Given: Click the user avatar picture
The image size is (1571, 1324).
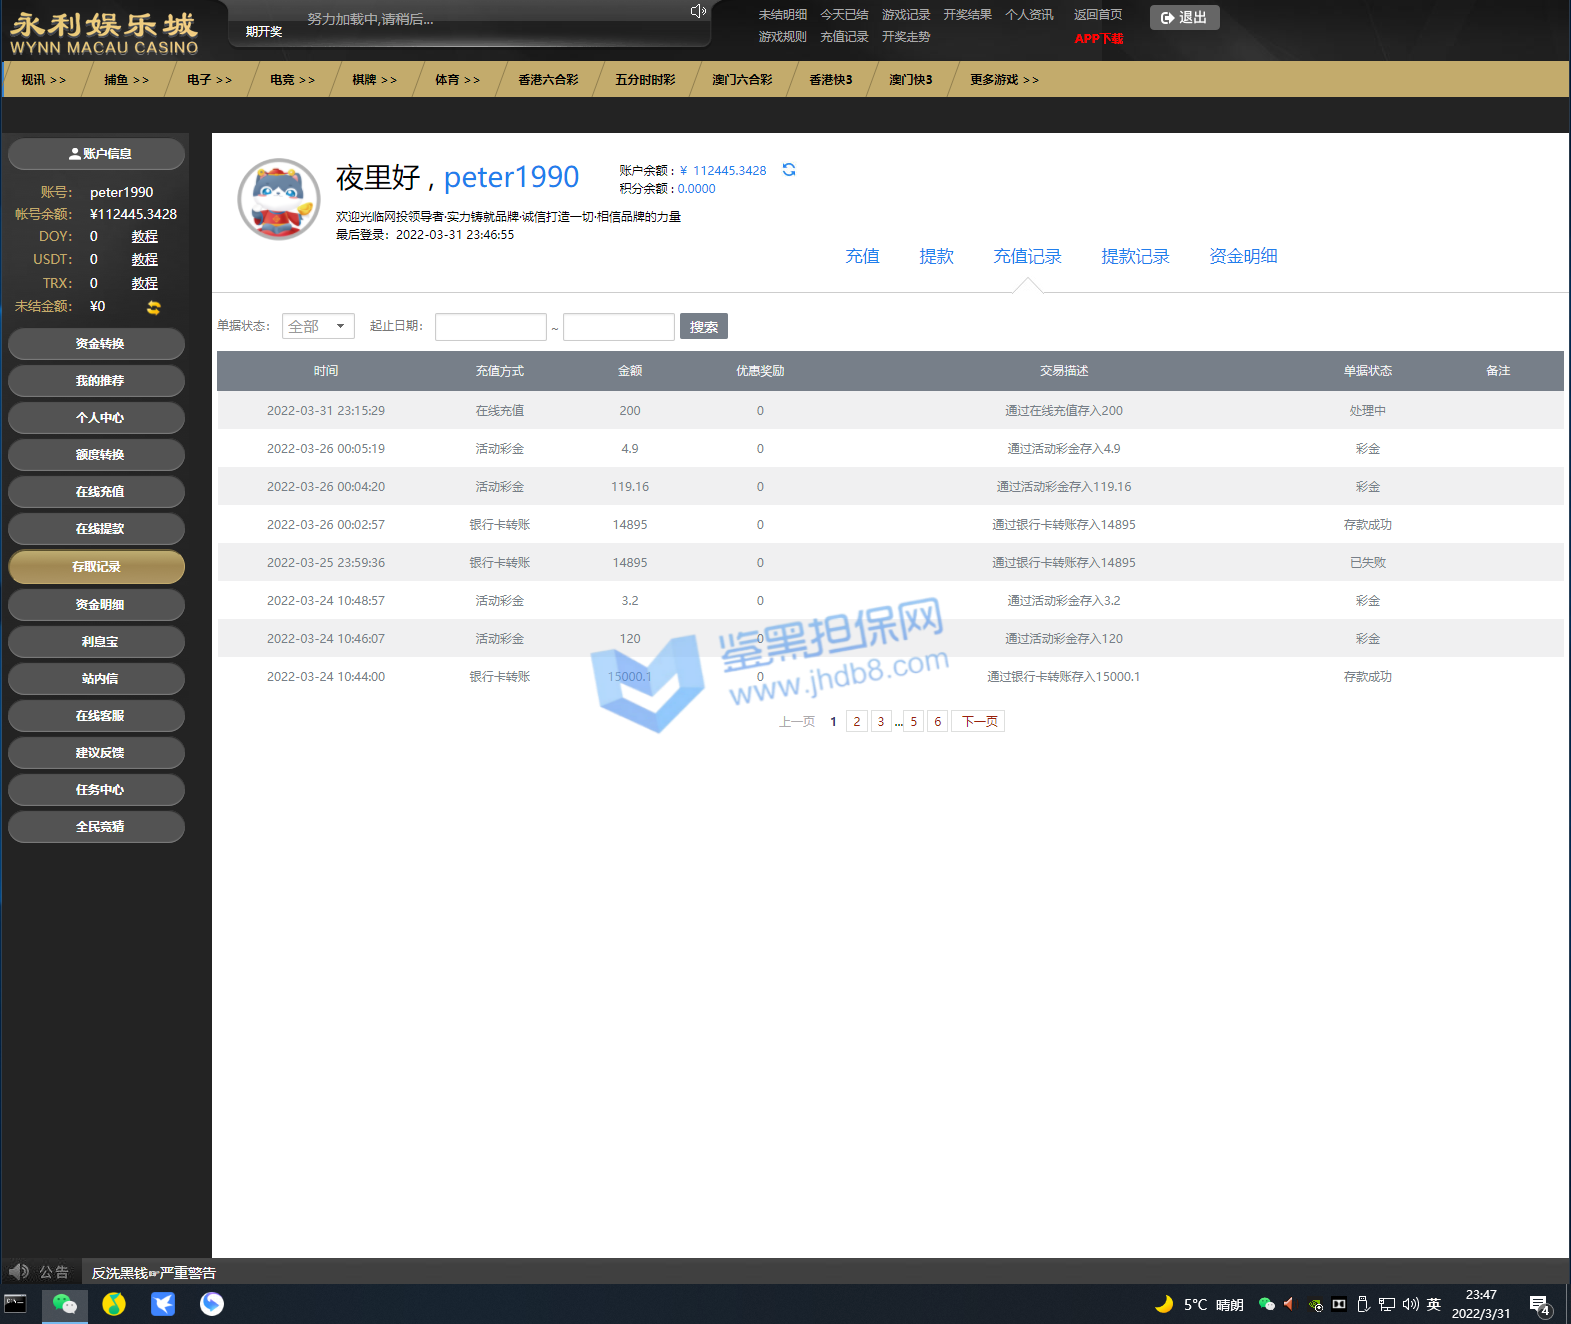Looking at the screenshot, I should point(279,199).
